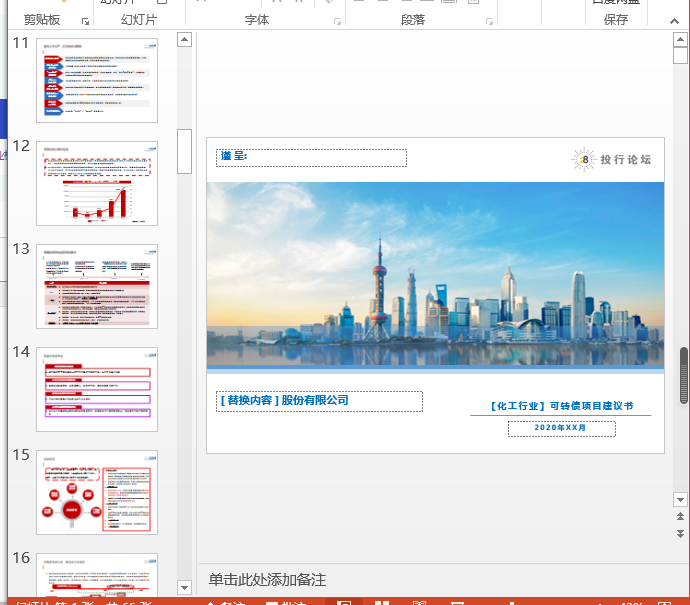The height and width of the screenshot is (605, 690).
Task: Open slide 13 thumbnail in panel
Action: pyautogui.click(x=97, y=286)
